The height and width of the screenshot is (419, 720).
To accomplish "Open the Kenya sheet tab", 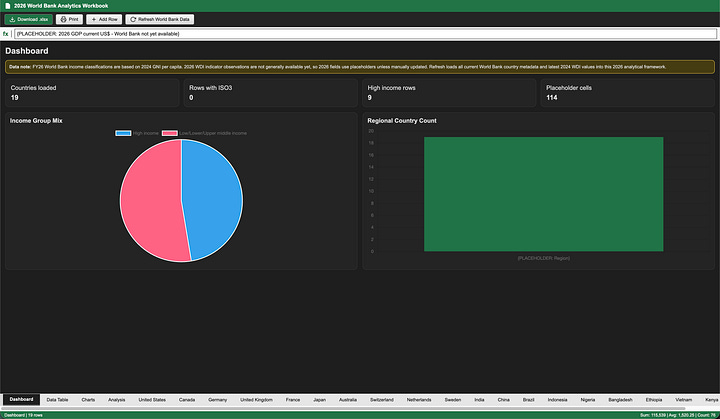I will tap(711, 400).
